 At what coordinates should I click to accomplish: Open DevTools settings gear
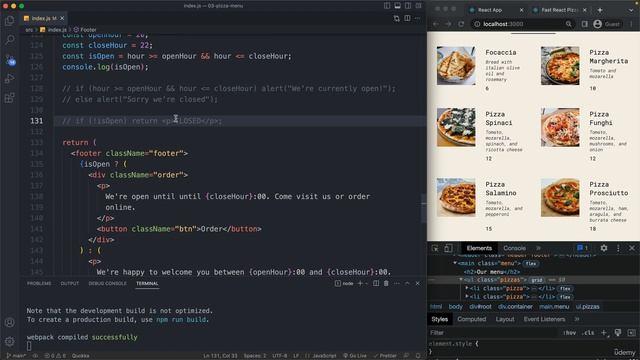coord(604,248)
